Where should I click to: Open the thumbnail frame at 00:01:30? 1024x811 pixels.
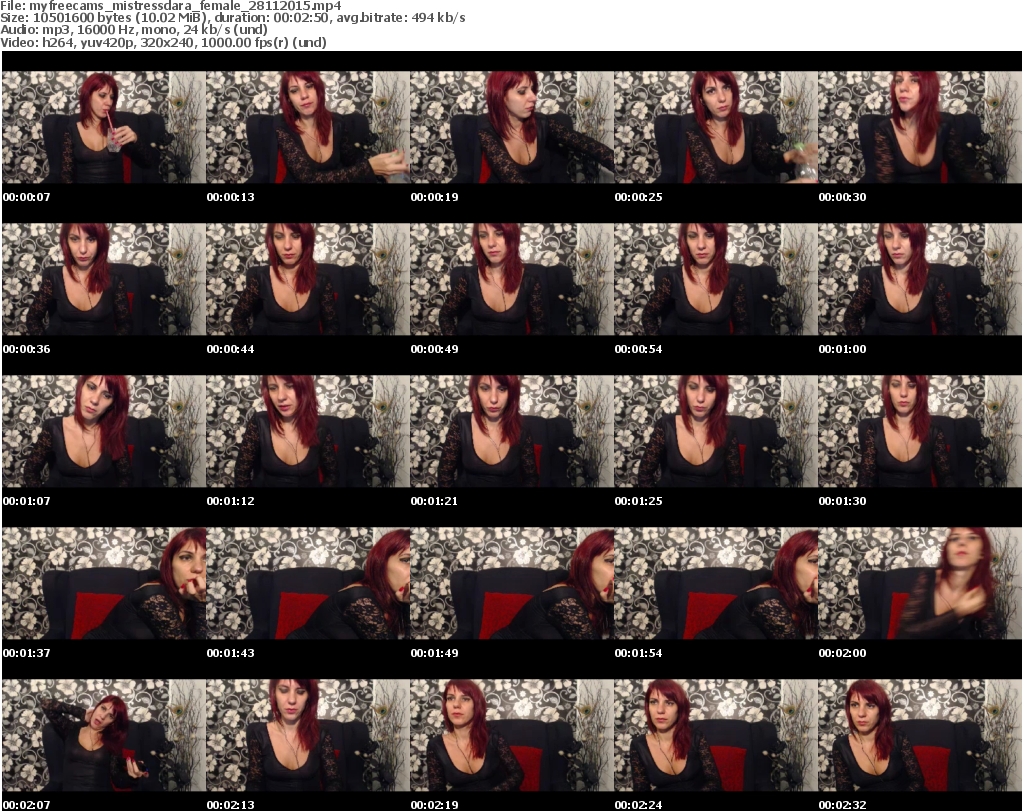tap(920, 432)
